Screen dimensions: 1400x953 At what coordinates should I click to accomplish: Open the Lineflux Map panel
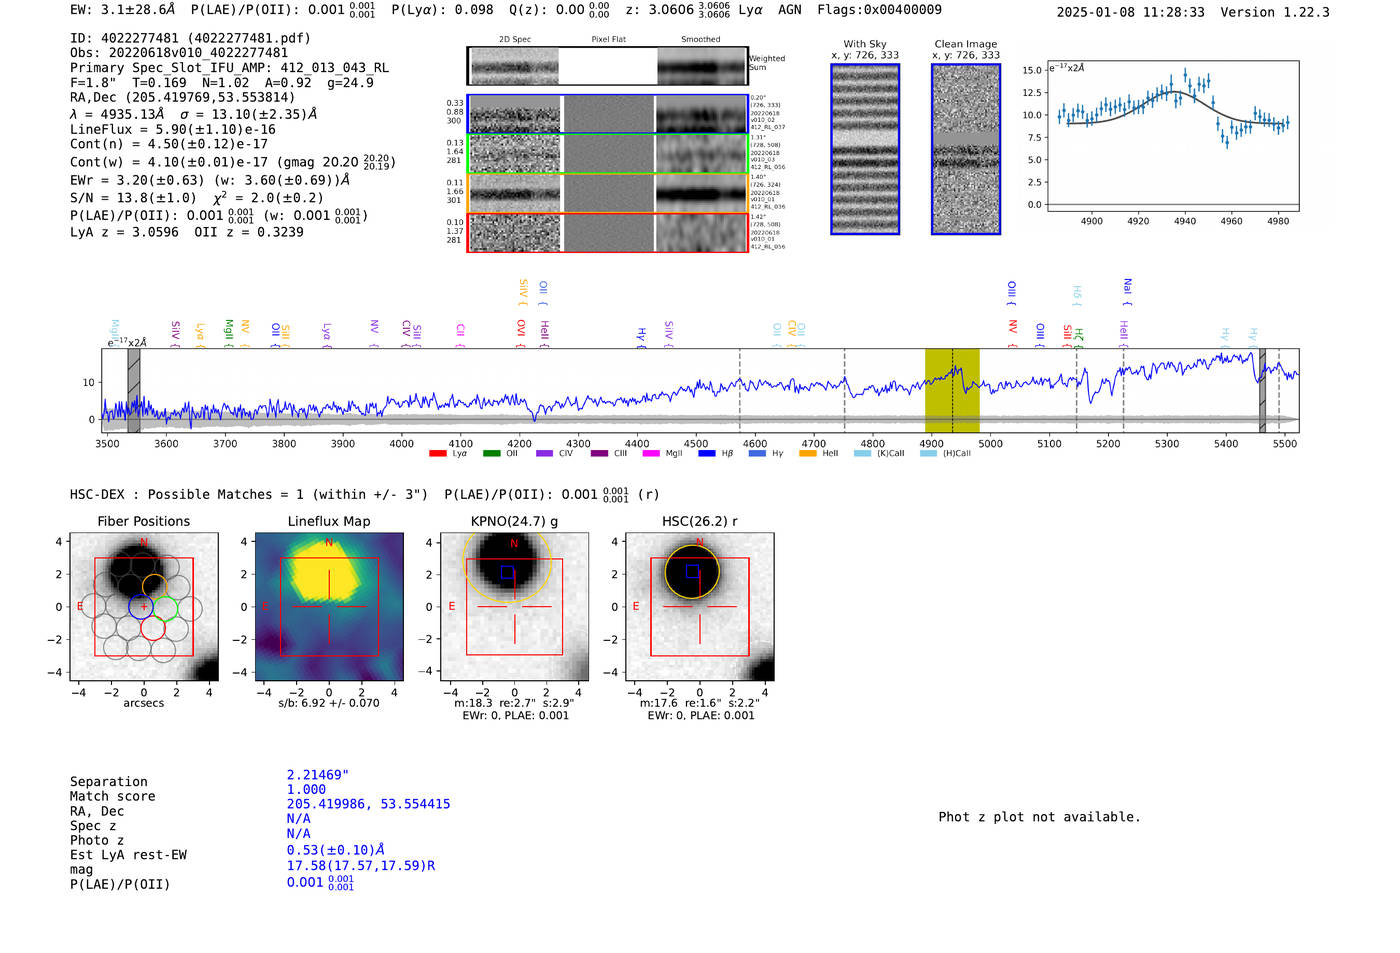click(329, 607)
